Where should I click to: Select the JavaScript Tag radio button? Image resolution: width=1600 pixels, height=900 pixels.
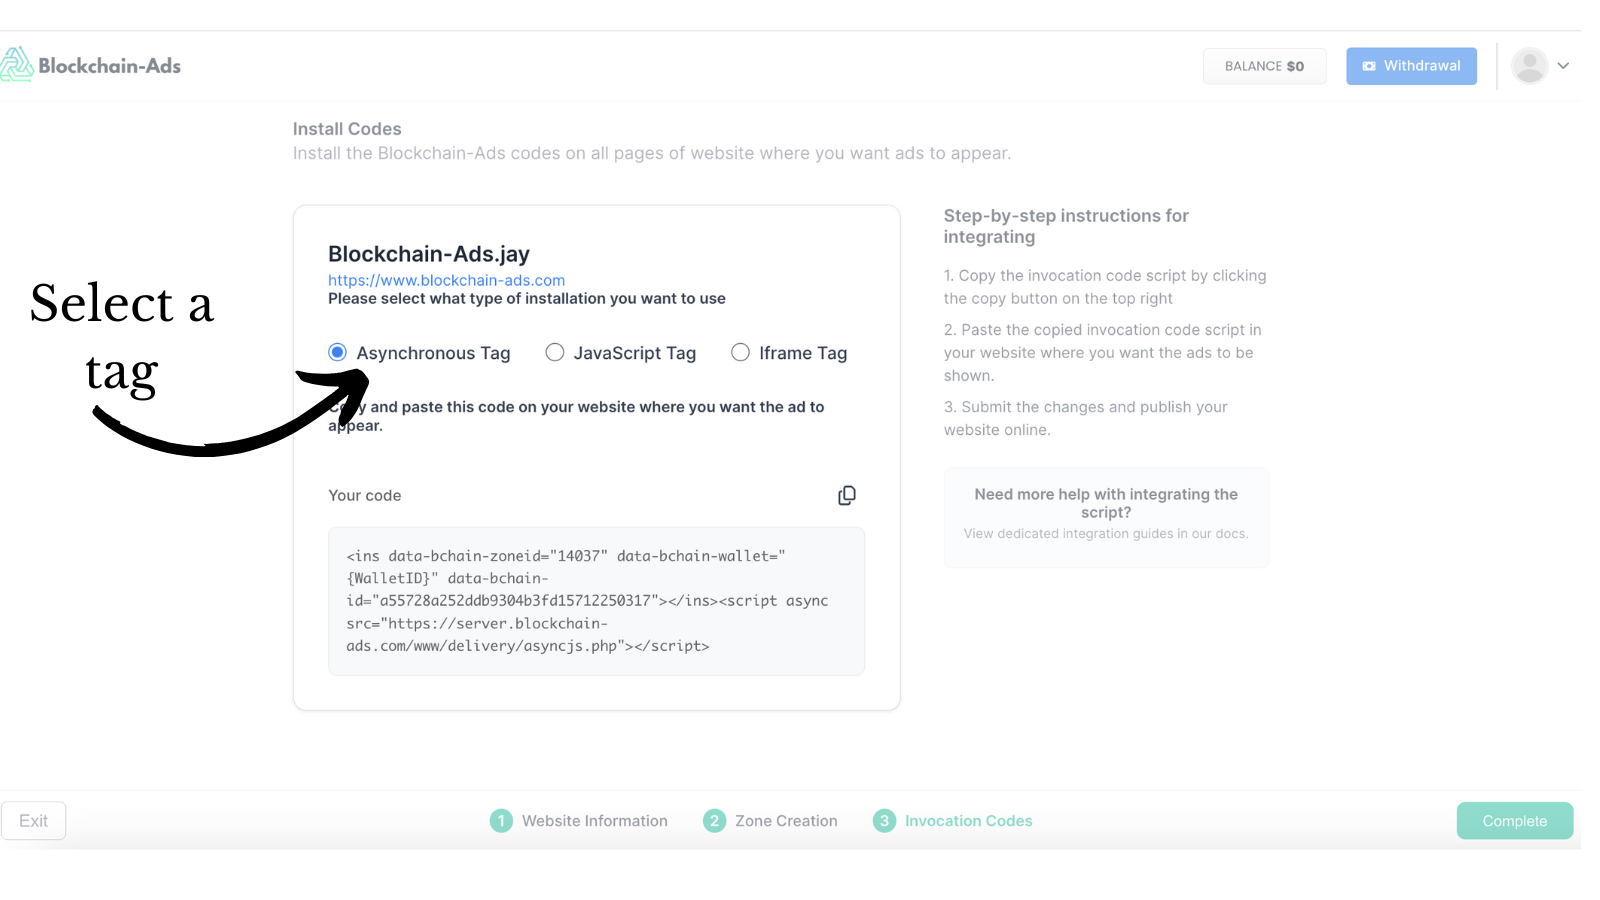pos(555,352)
